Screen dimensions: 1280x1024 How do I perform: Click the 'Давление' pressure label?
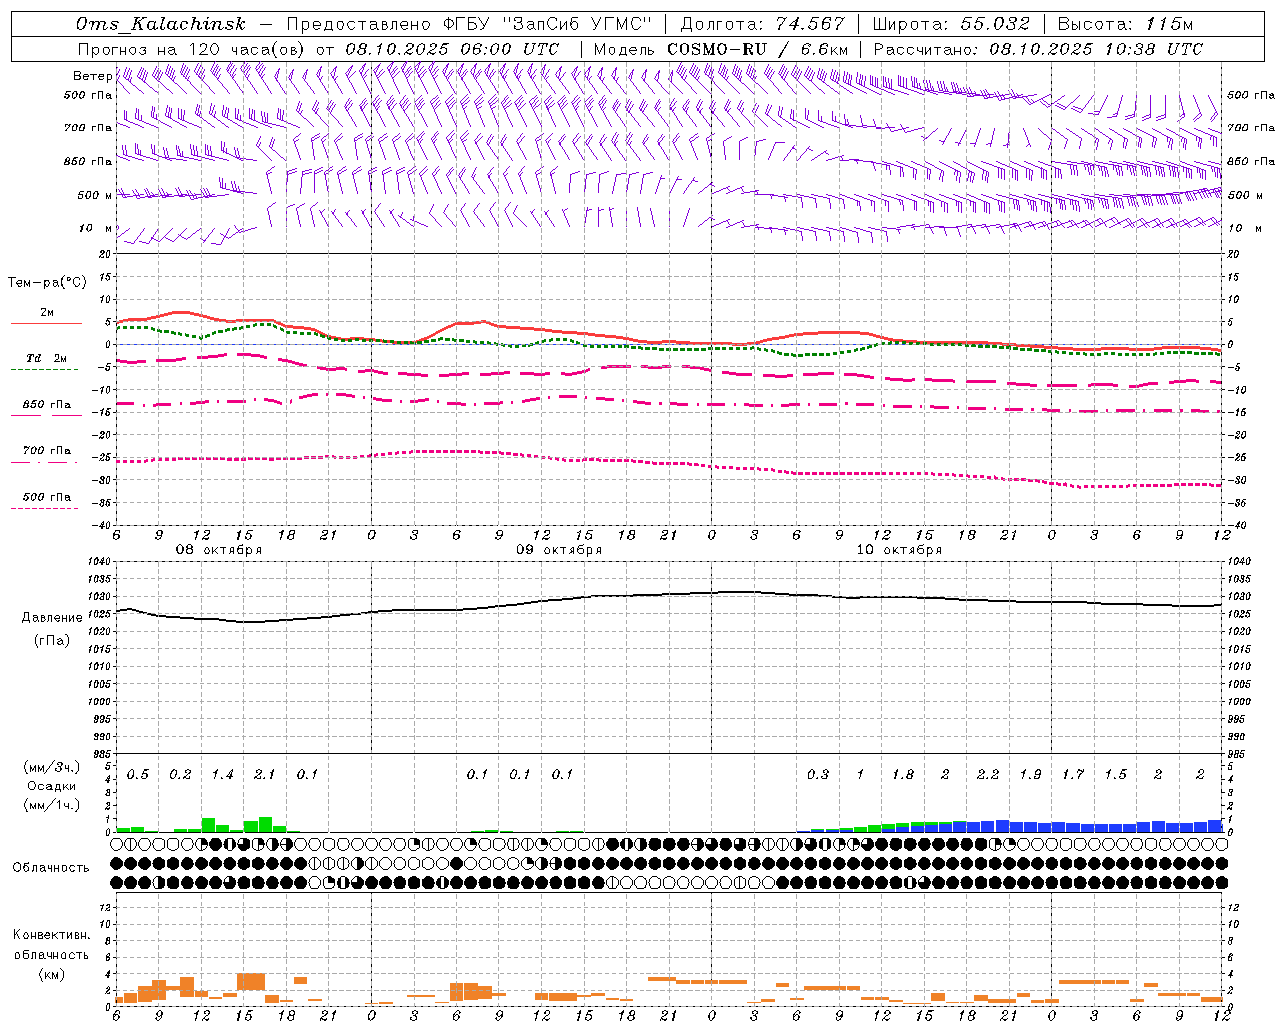51,618
